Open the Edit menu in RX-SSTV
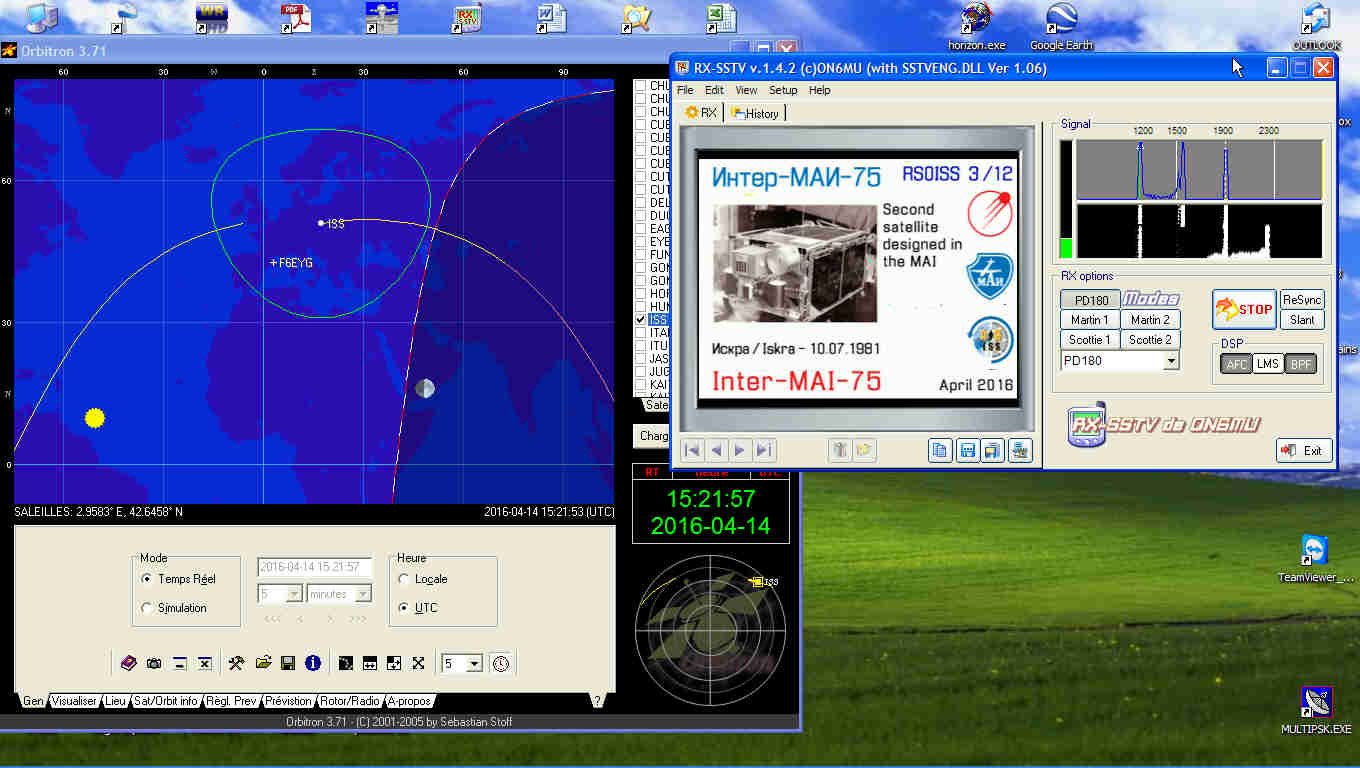 (714, 90)
